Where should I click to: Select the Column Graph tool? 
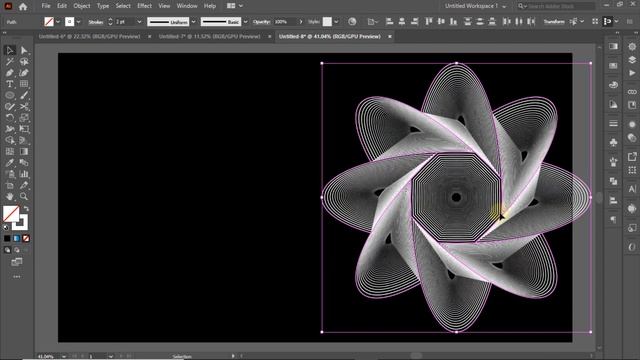24,174
